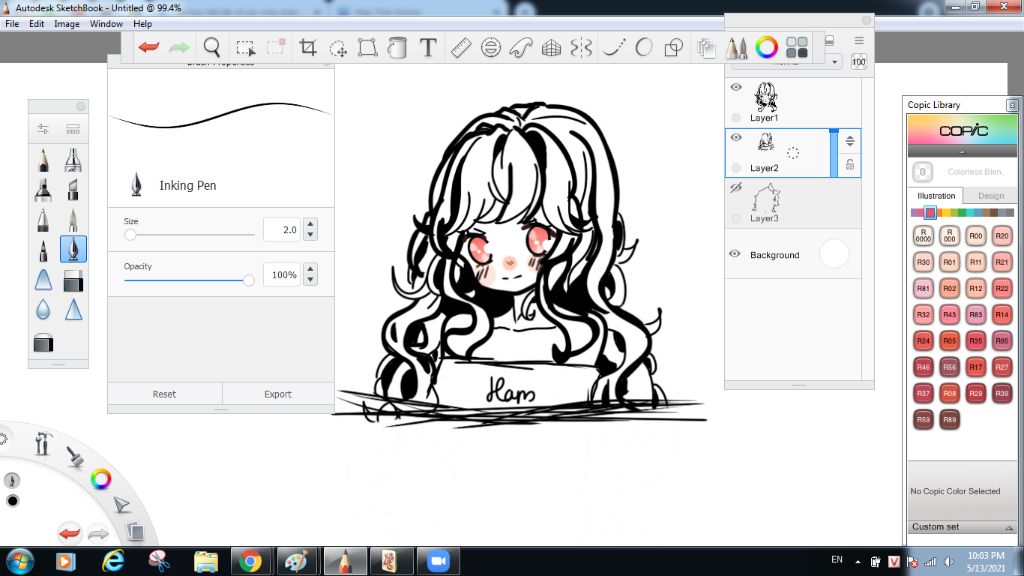Expand the Custom set section

(1009, 527)
